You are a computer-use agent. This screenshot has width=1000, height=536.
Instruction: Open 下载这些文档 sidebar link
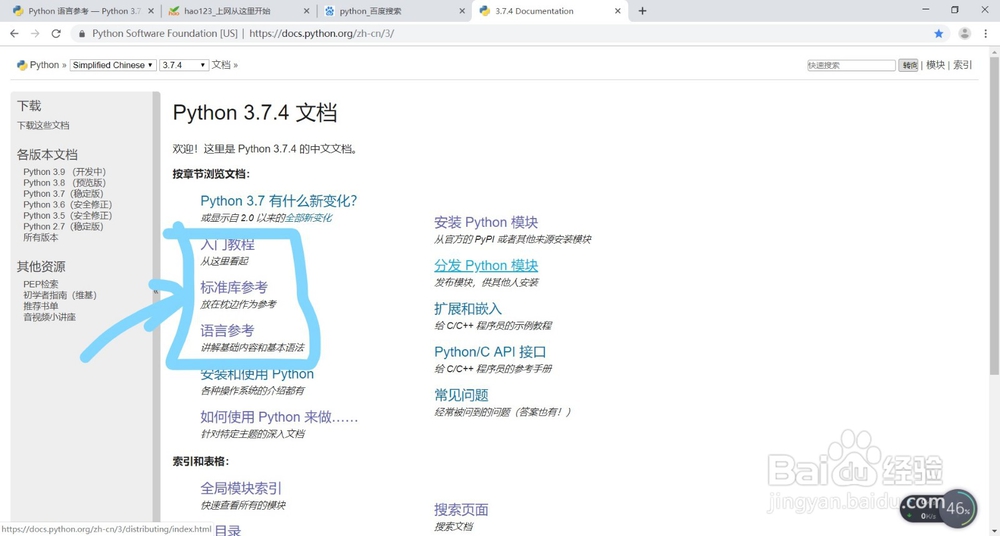tap(43, 126)
